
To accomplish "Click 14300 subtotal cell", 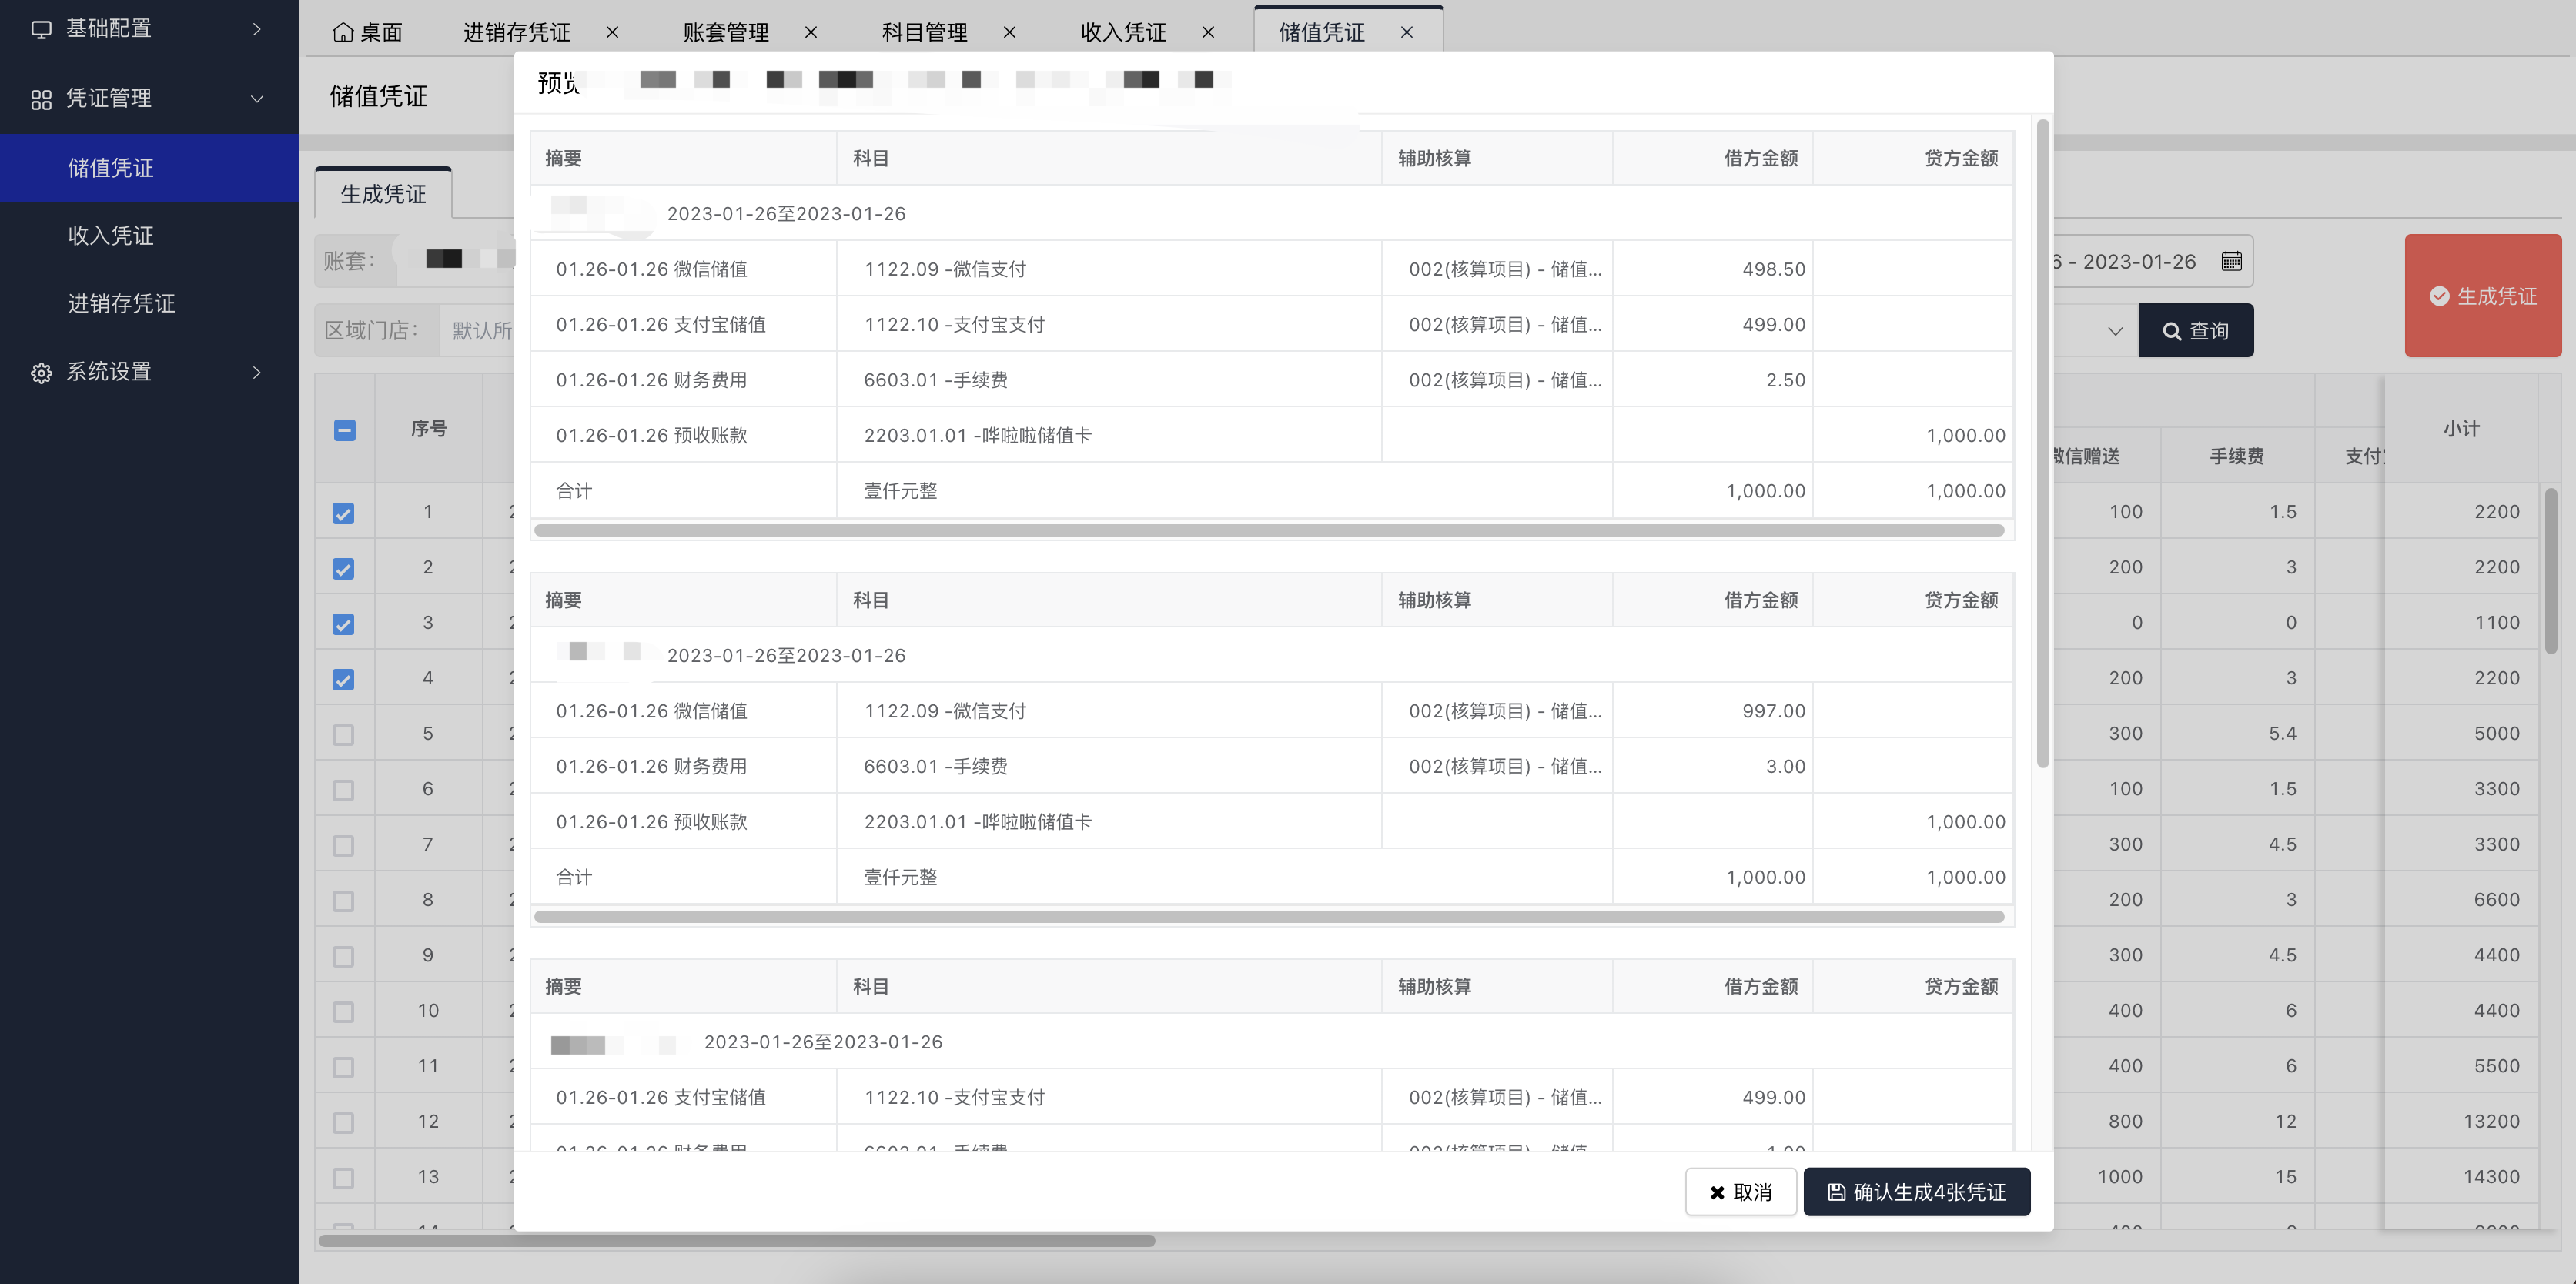I will (2461, 1177).
